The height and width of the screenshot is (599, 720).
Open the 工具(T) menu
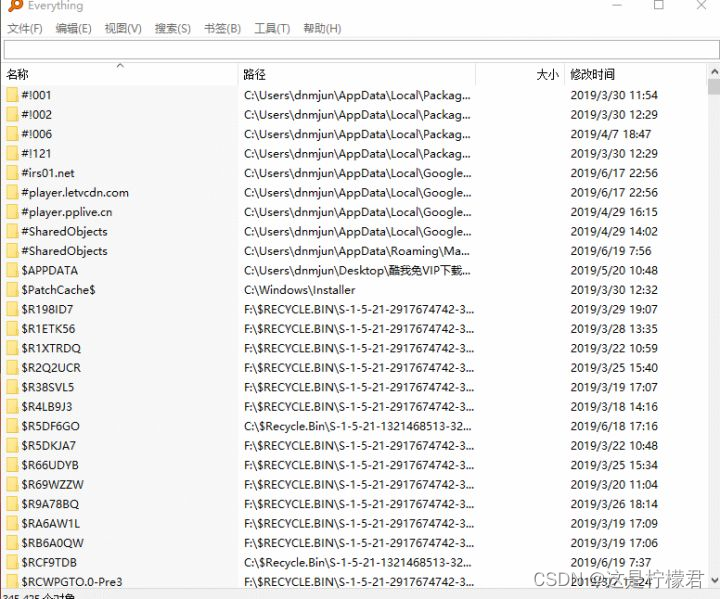[272, 28]
